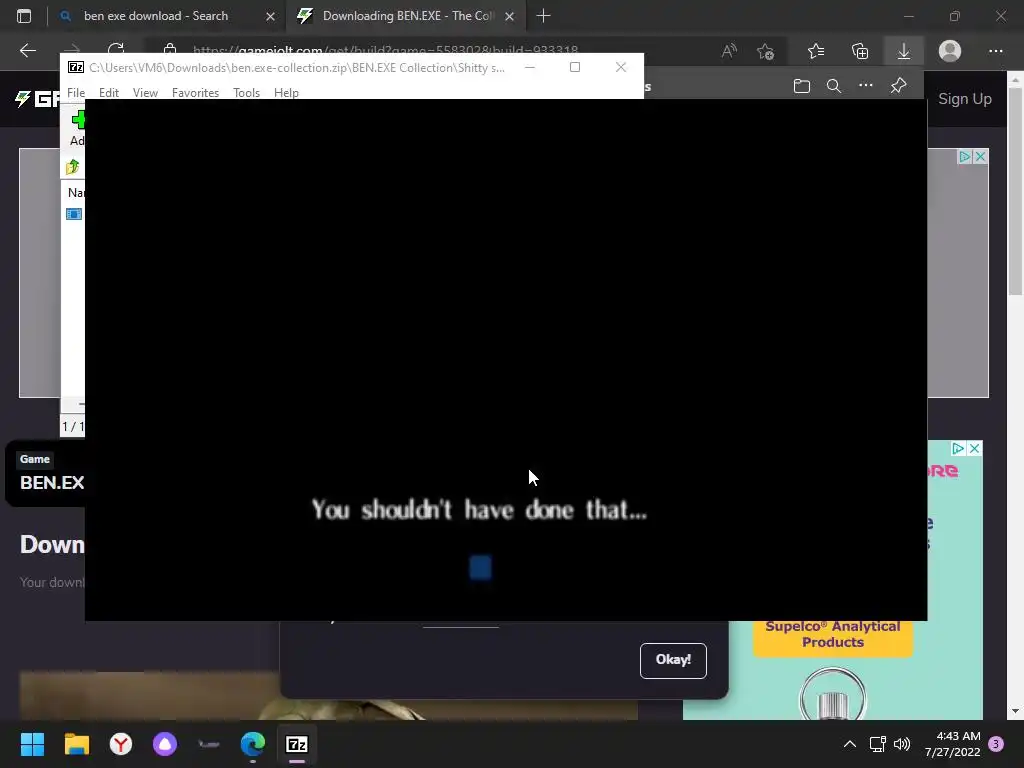Pin the downloads flyout
Viewport: 1024px width, 768px height.
[x=899, y=85]
